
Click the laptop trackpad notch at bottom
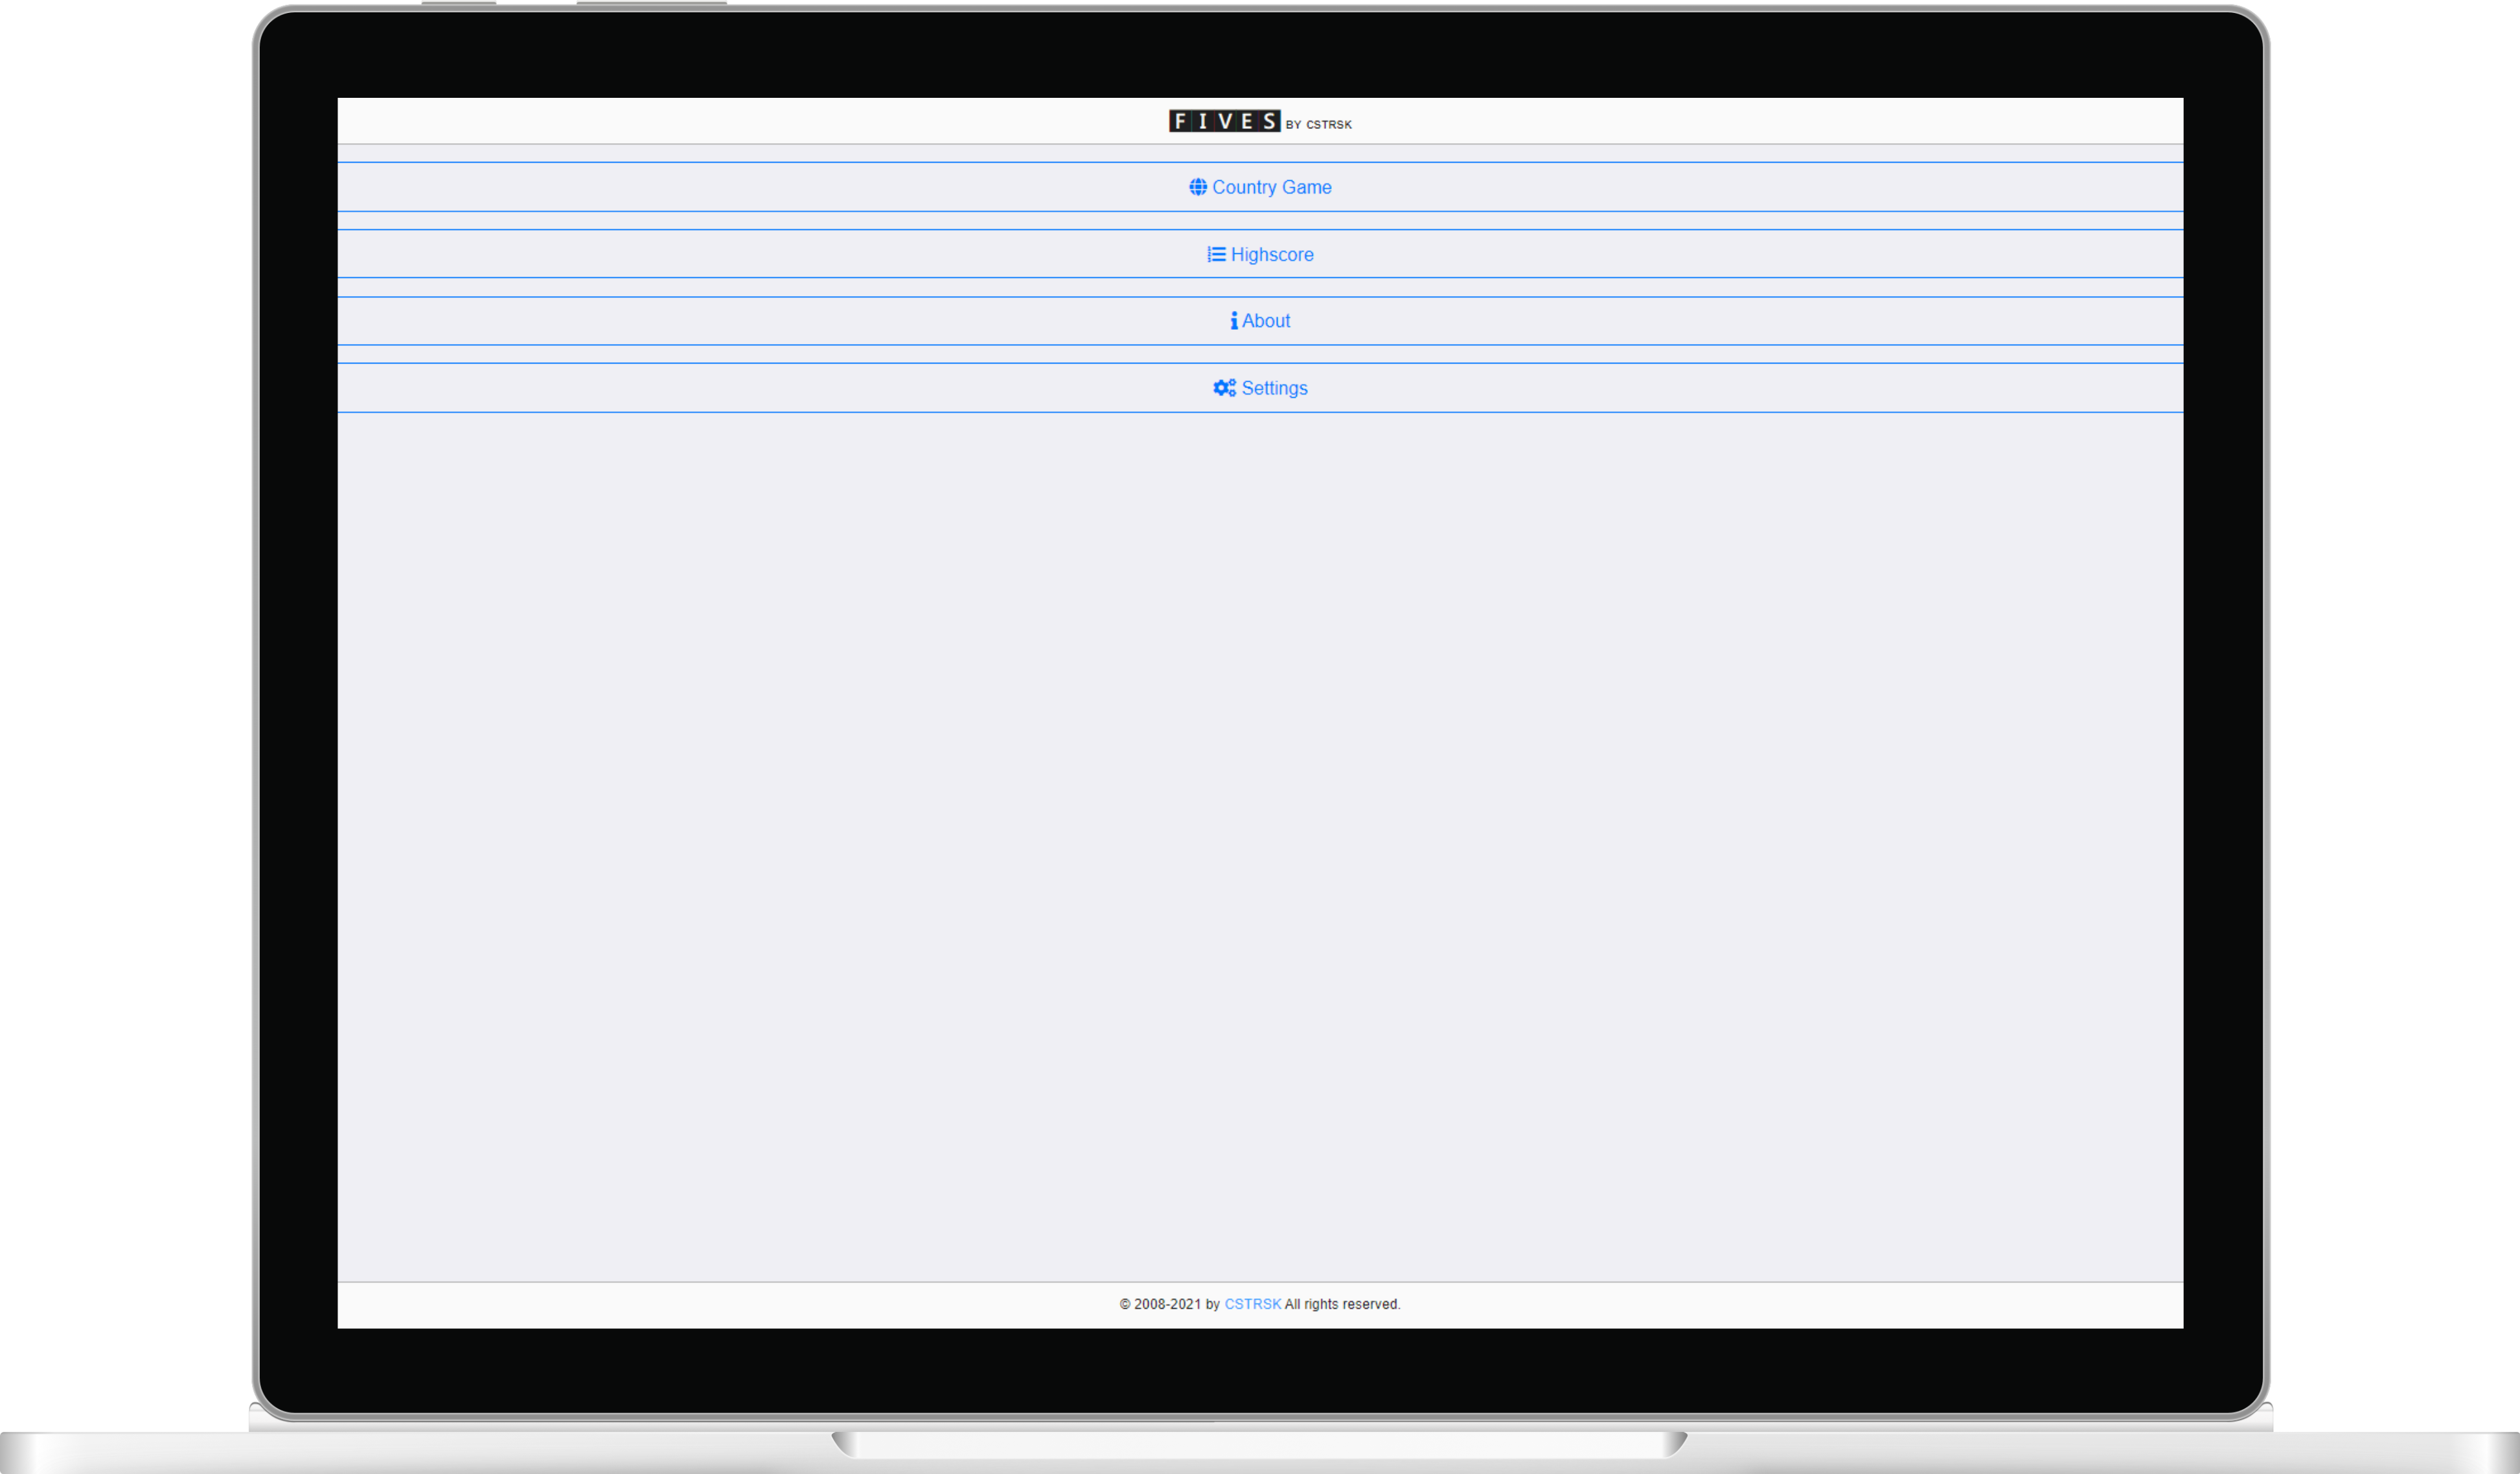1260,1444
